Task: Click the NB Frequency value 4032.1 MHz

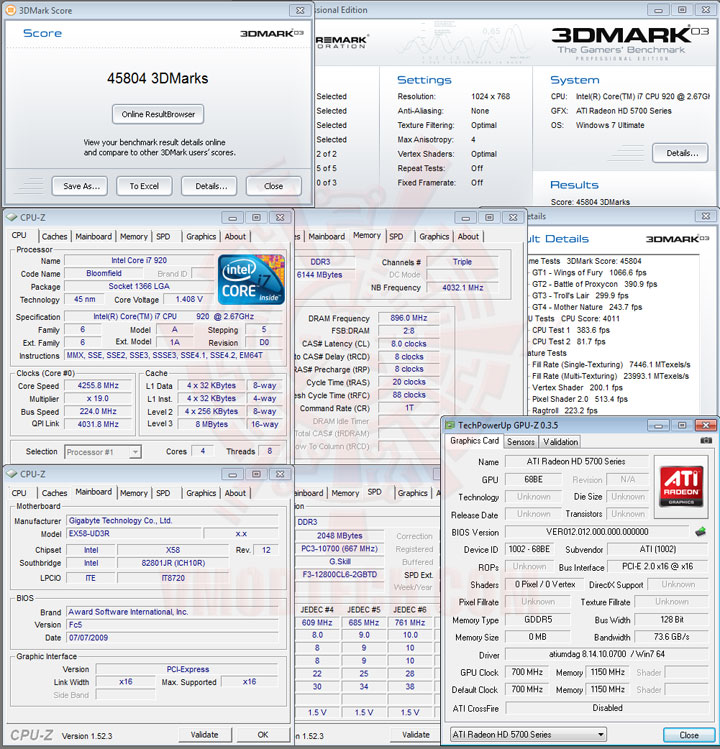Action: coord(462,288)
